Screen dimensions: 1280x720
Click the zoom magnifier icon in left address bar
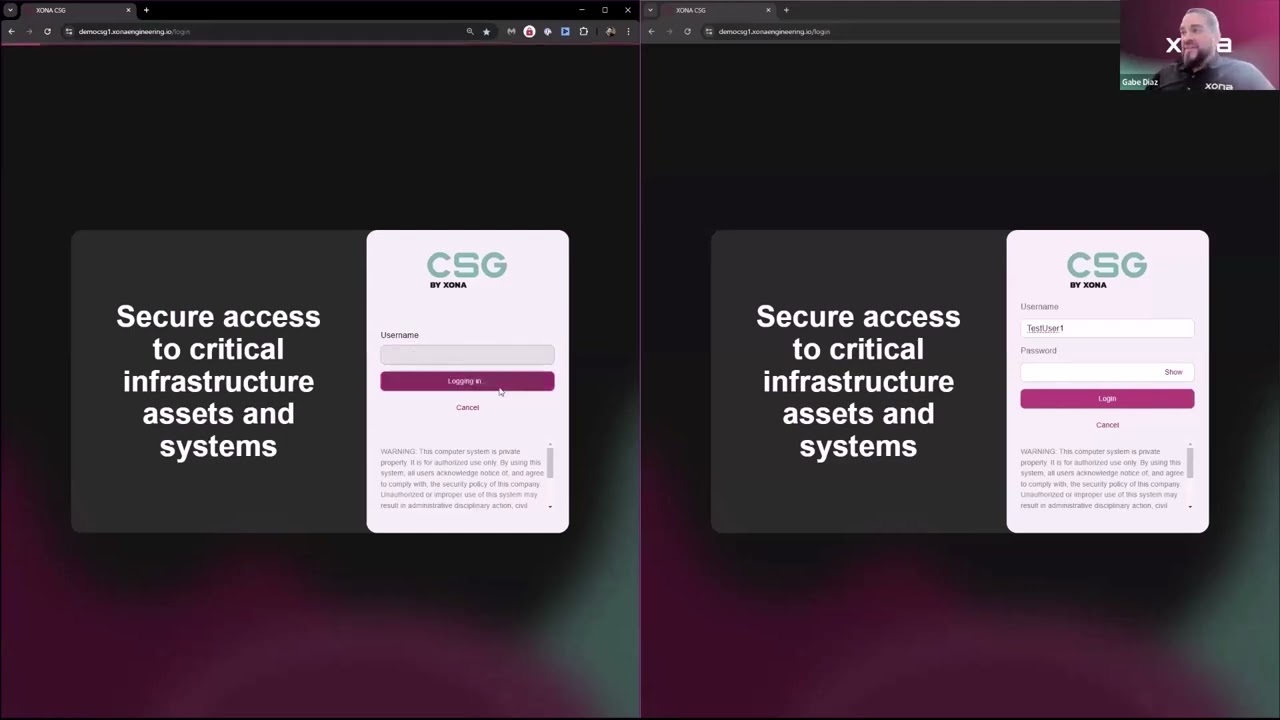coord(469,31)
